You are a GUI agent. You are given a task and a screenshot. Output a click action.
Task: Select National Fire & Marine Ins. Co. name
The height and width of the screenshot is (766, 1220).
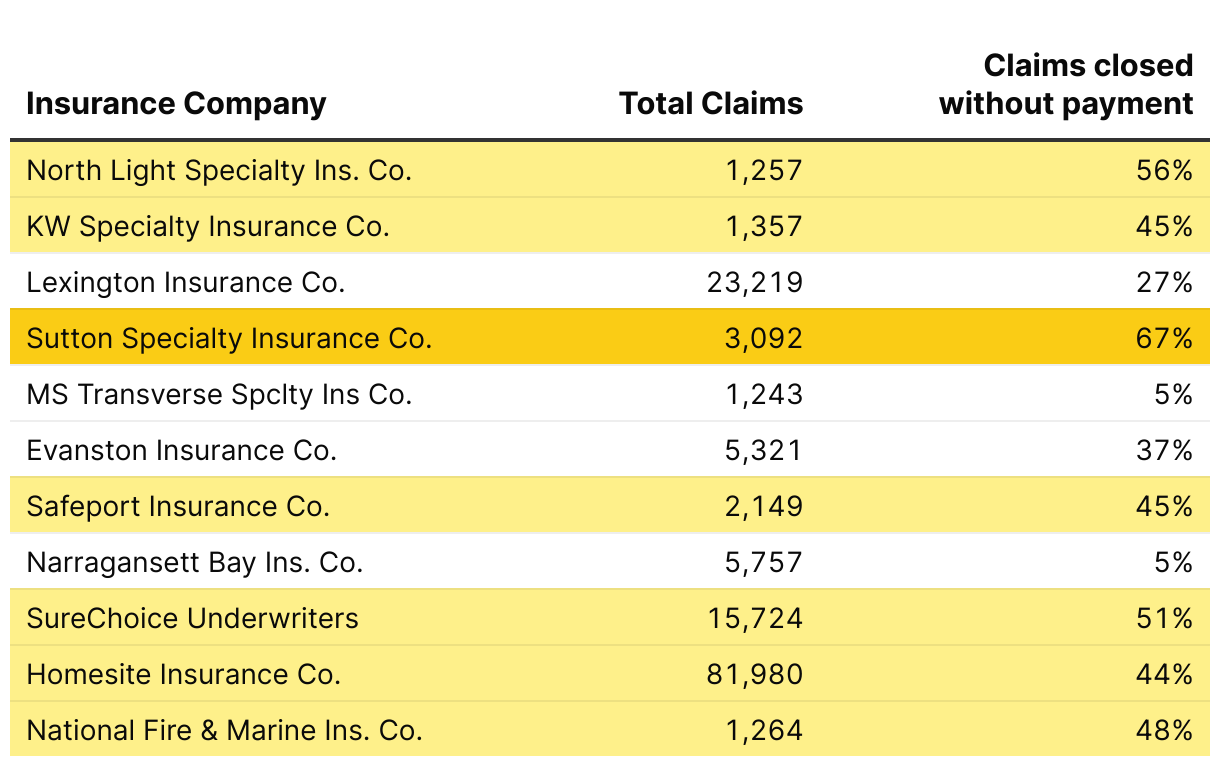coord(225,731)
